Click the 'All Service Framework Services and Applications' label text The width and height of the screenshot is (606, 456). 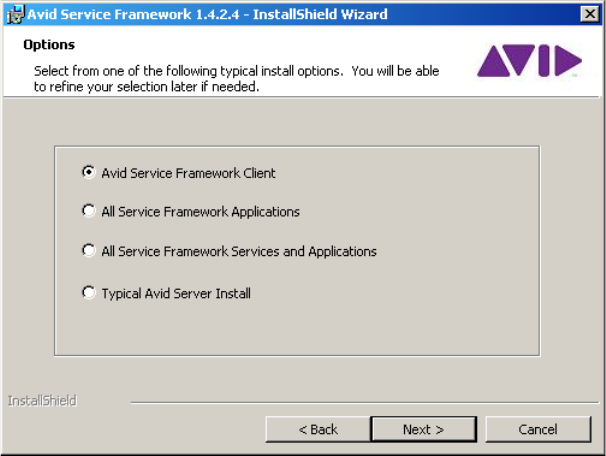(239, 252)
